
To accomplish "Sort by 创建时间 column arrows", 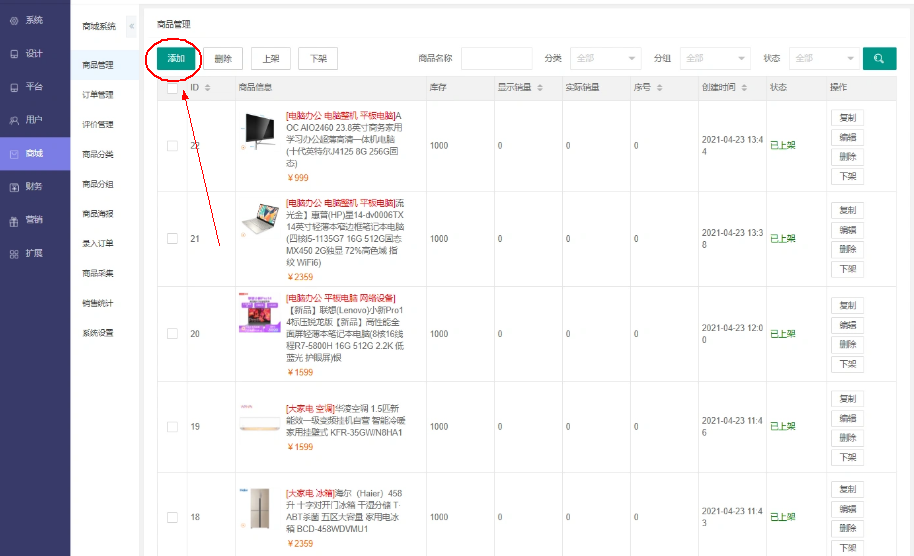I will click(745, 88).
